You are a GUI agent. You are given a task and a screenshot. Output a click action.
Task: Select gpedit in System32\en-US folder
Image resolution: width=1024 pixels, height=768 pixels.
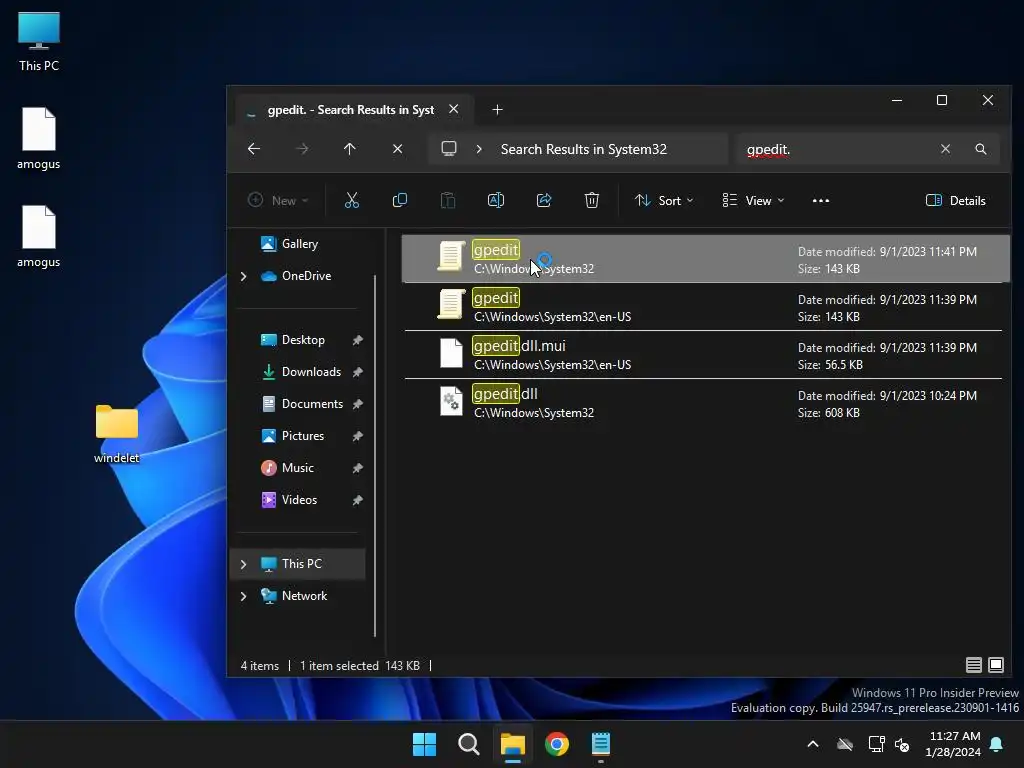(703, 307)
